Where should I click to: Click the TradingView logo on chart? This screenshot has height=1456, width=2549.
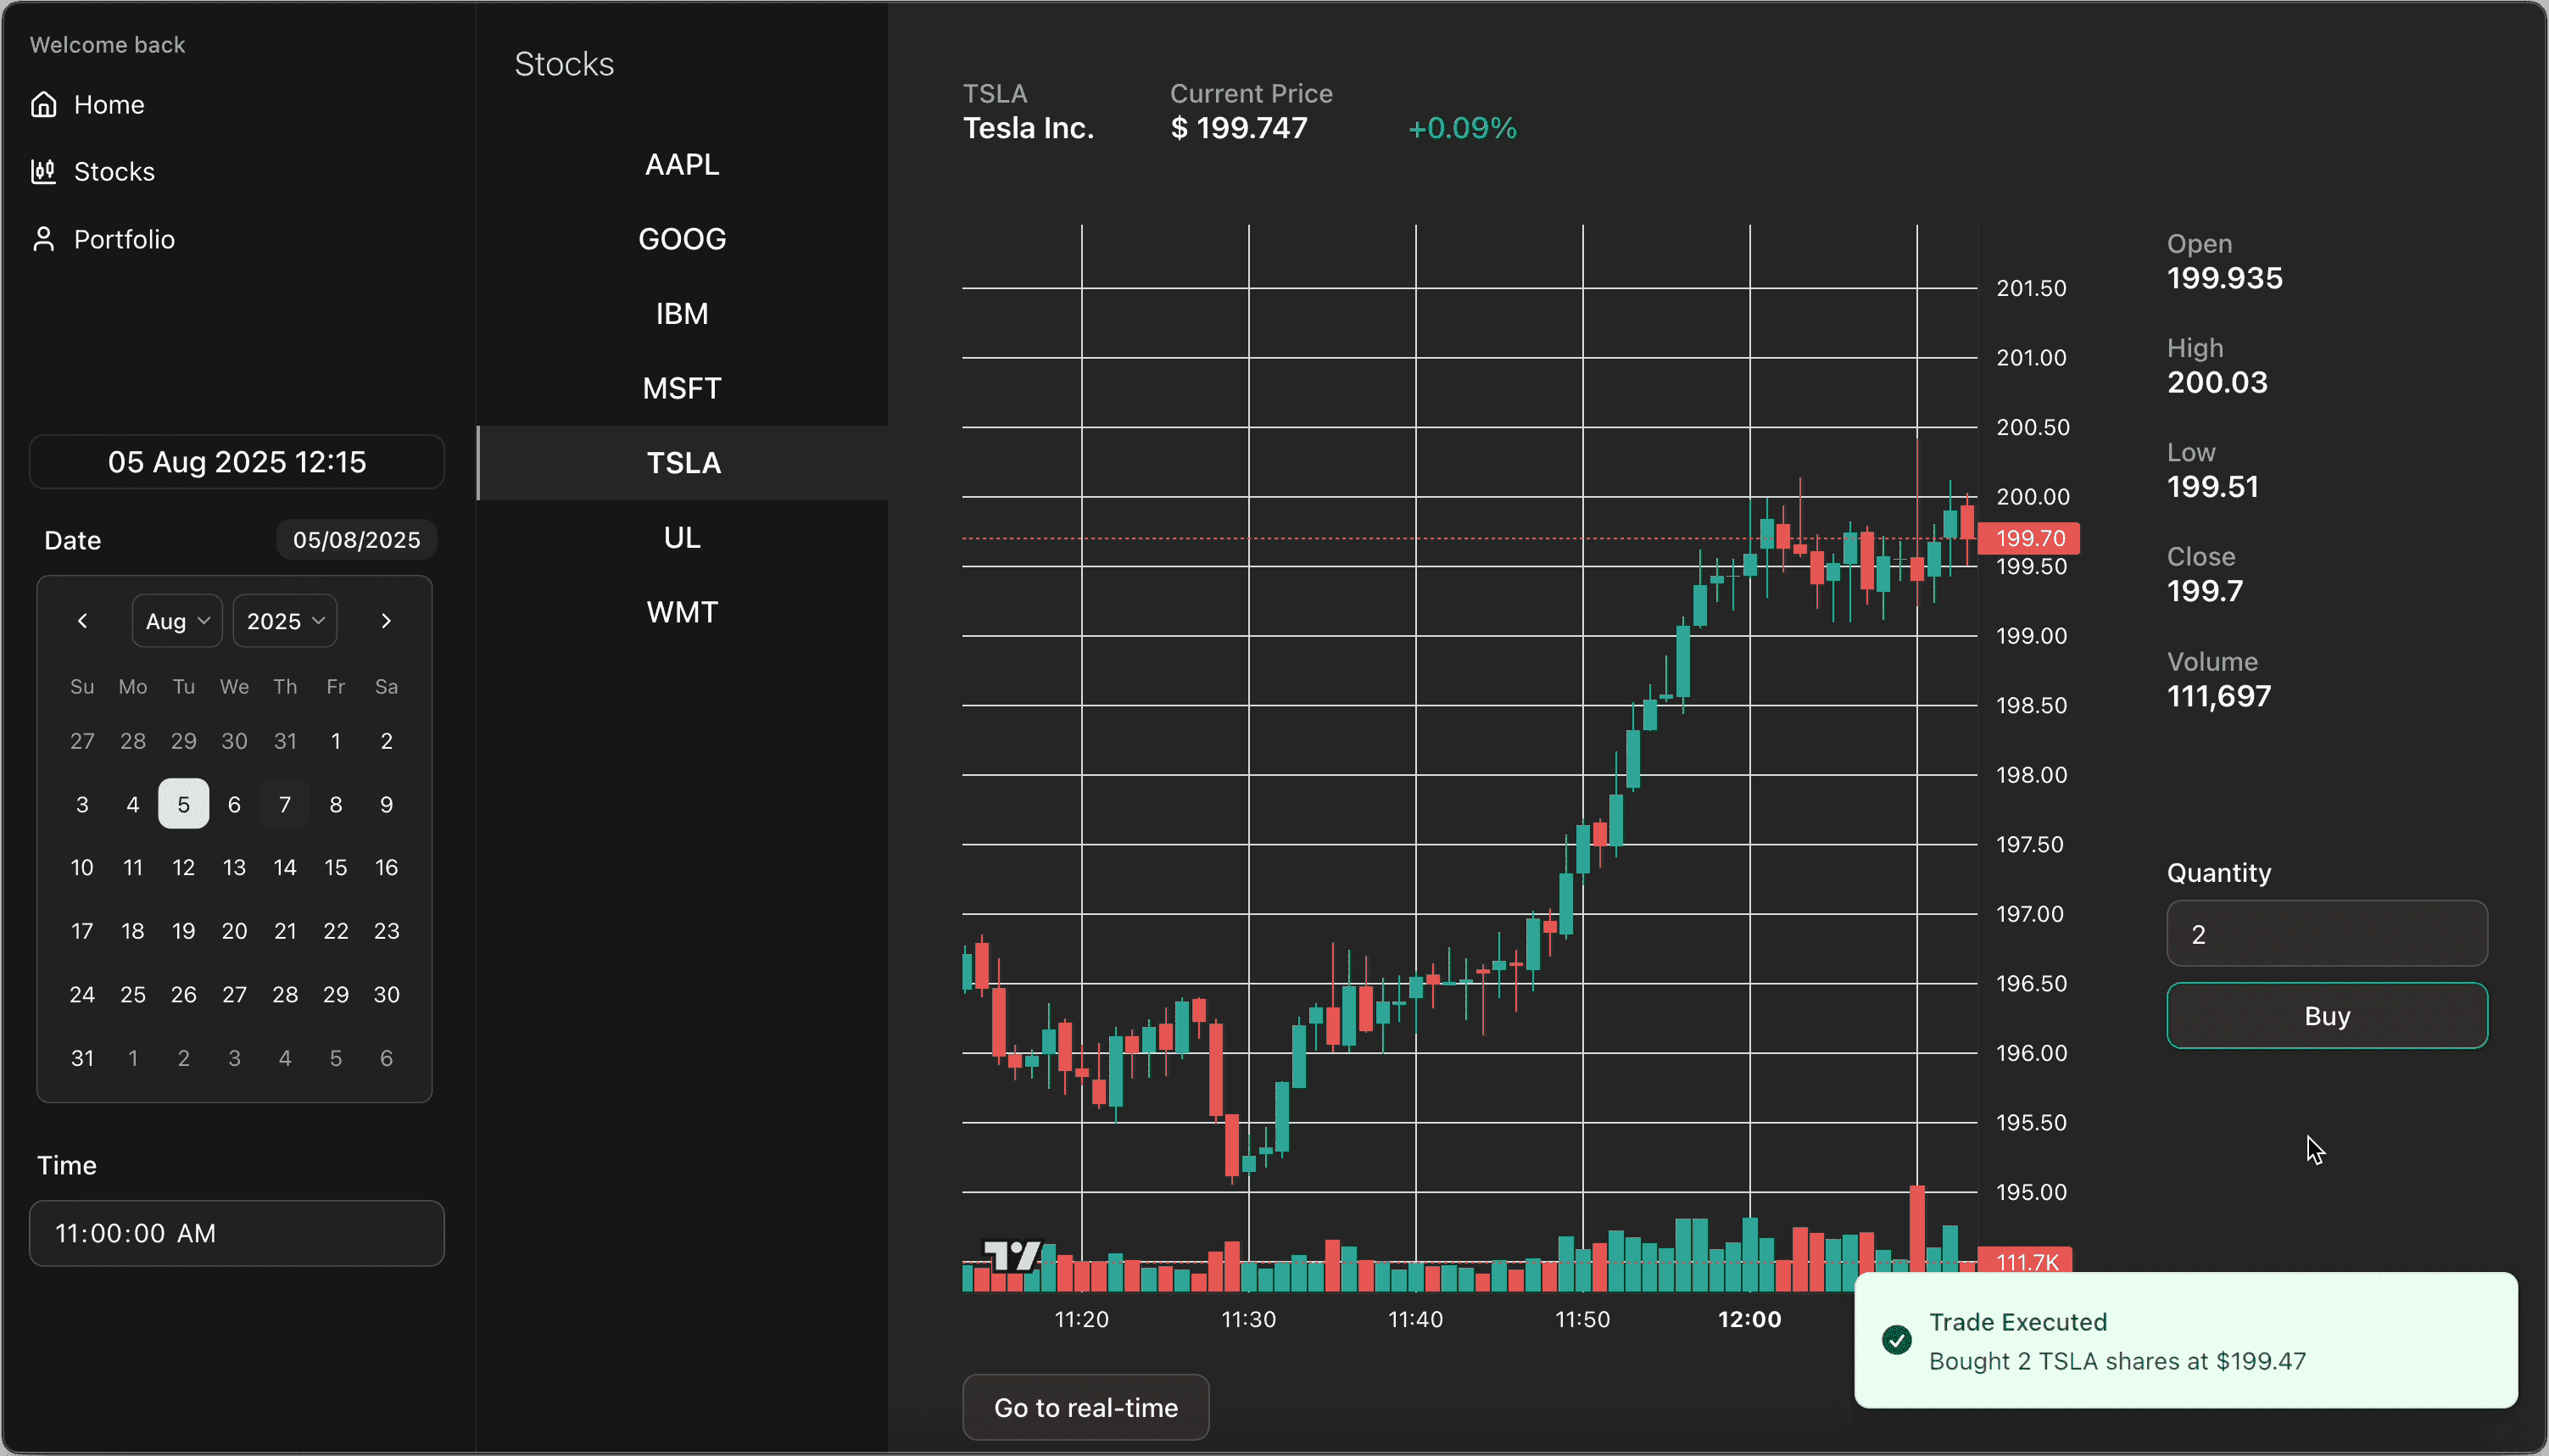(x=1012, y=1255)
